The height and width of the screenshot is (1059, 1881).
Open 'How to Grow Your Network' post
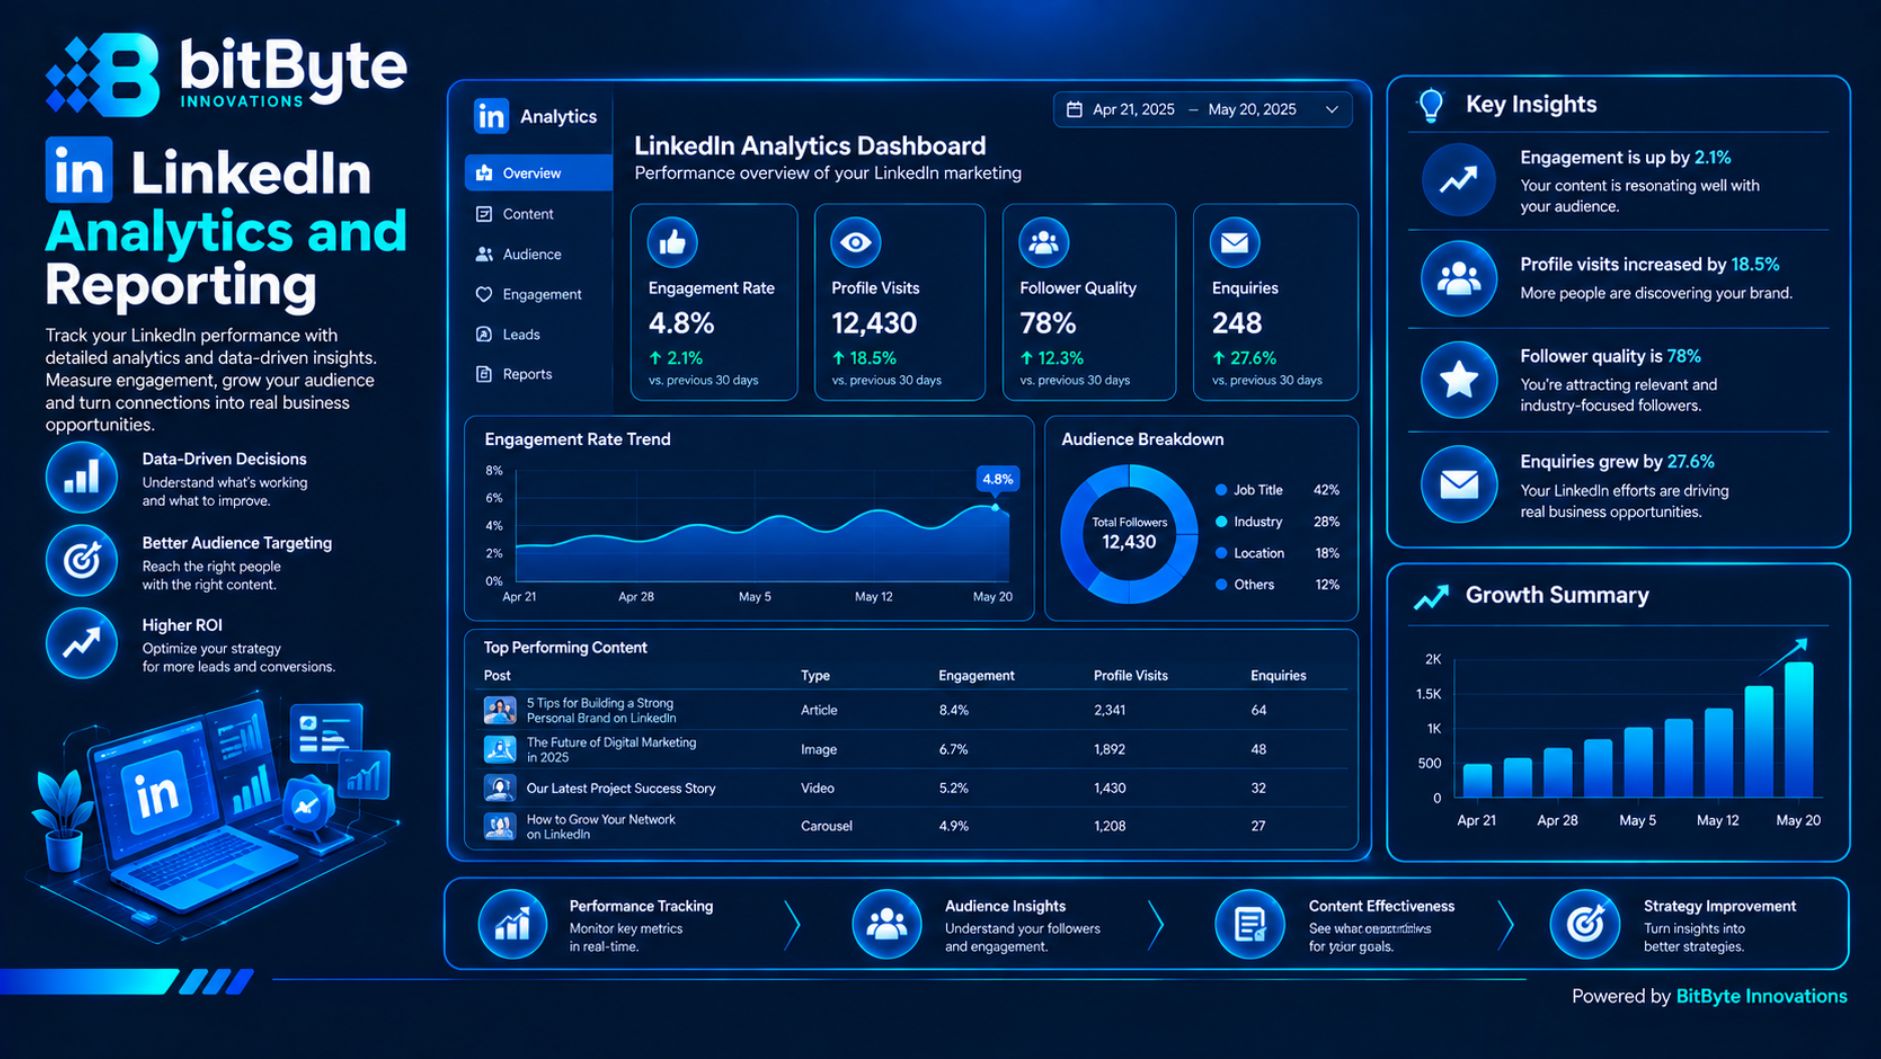click(601, 826)
